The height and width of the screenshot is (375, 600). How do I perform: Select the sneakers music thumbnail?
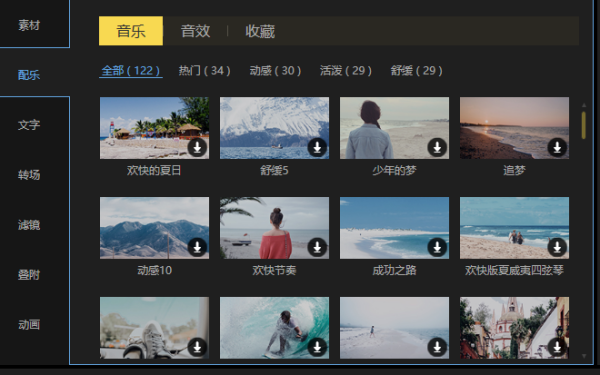[155, 328]
